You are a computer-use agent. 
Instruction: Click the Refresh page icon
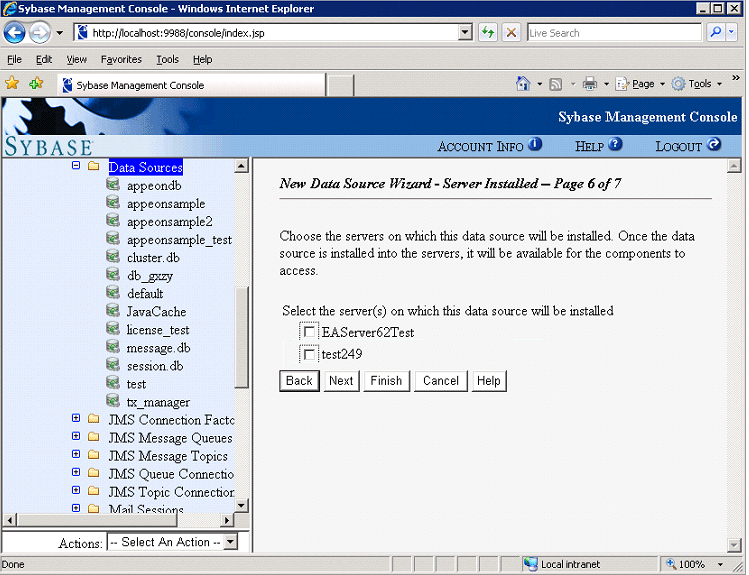click(487, 32)
